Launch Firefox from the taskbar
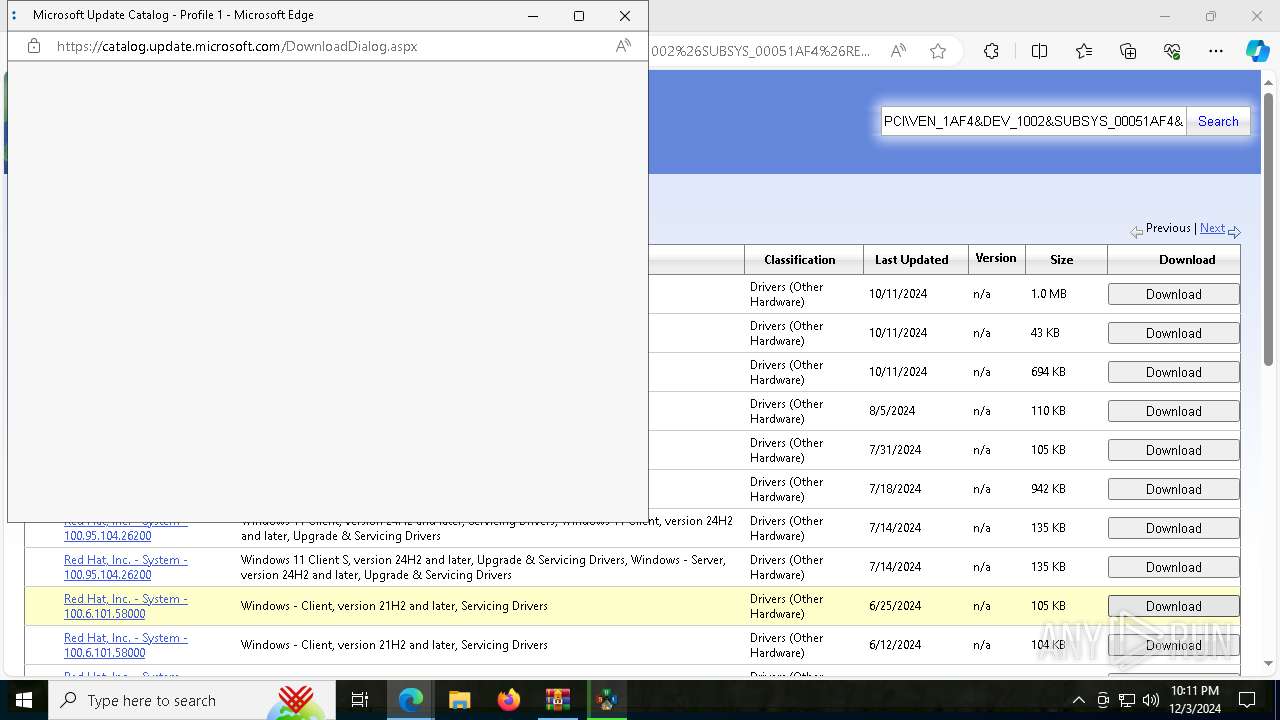The image size is (1280, 720). click(x=508, y=700)
